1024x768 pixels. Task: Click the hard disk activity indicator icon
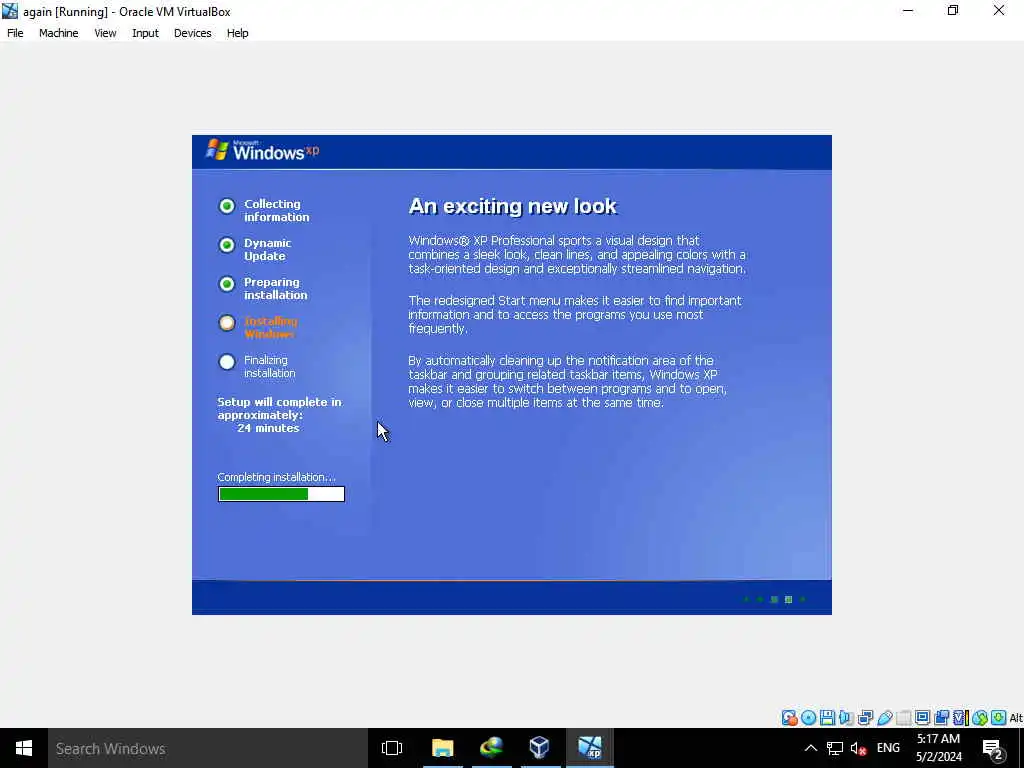(x=790, y=718)
